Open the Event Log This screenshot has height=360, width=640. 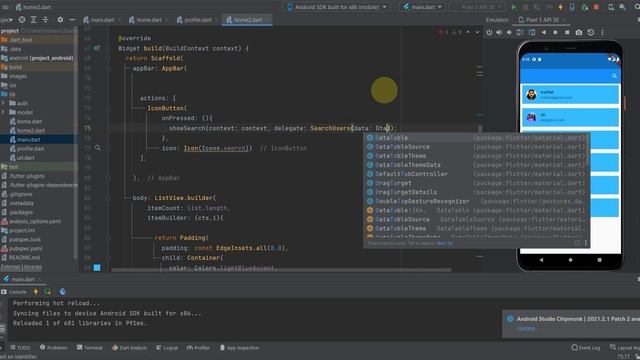point(586,348)
